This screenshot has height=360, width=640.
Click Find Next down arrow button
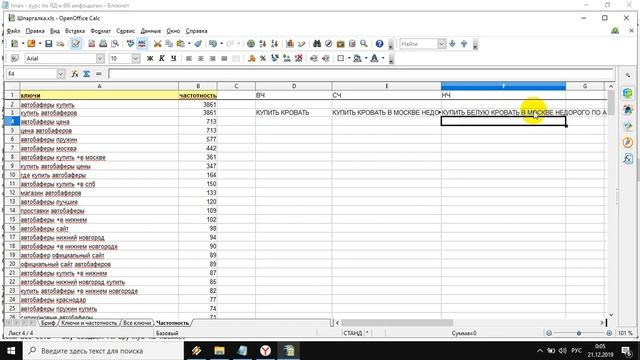tap(452, 44)
